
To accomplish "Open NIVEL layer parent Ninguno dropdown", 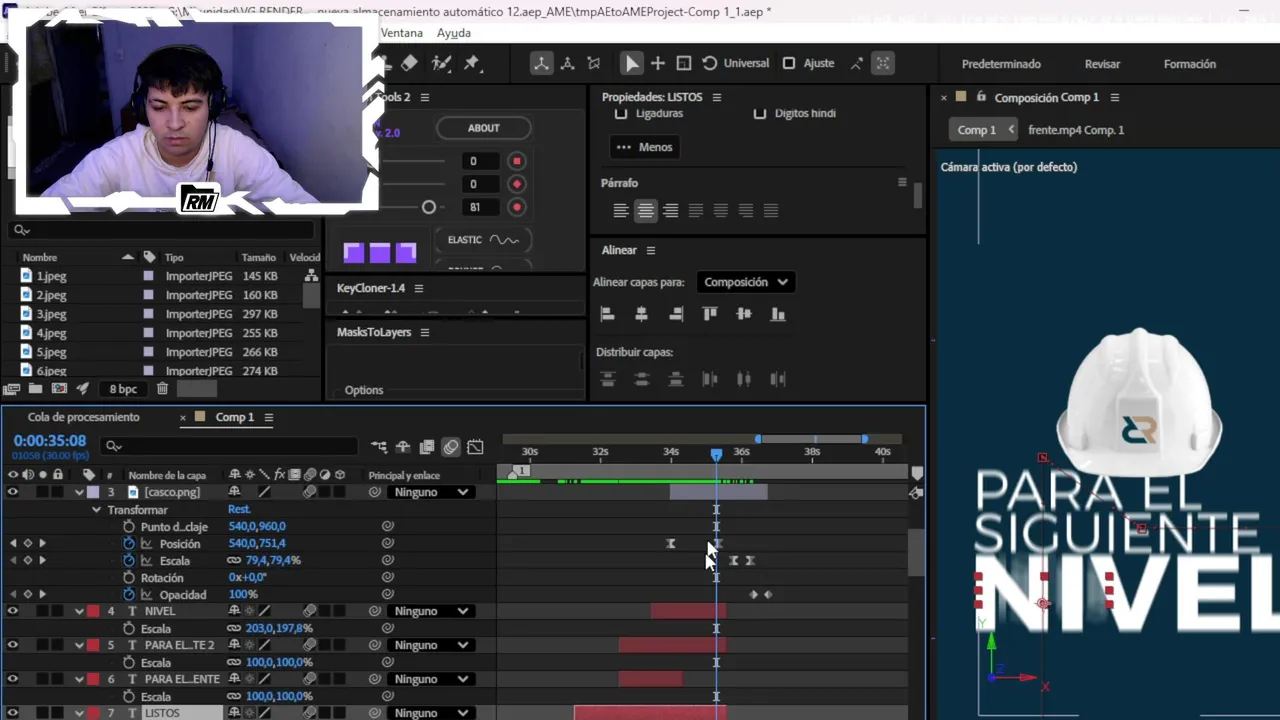I will point(431,611).
